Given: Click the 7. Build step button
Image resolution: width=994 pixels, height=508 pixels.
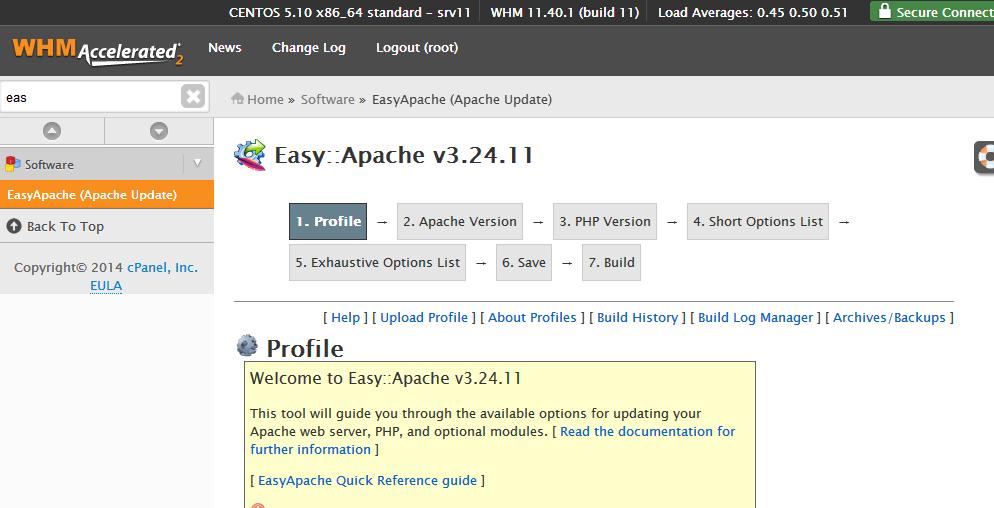Looking at the screenshot, I should [x=611, y=262].
